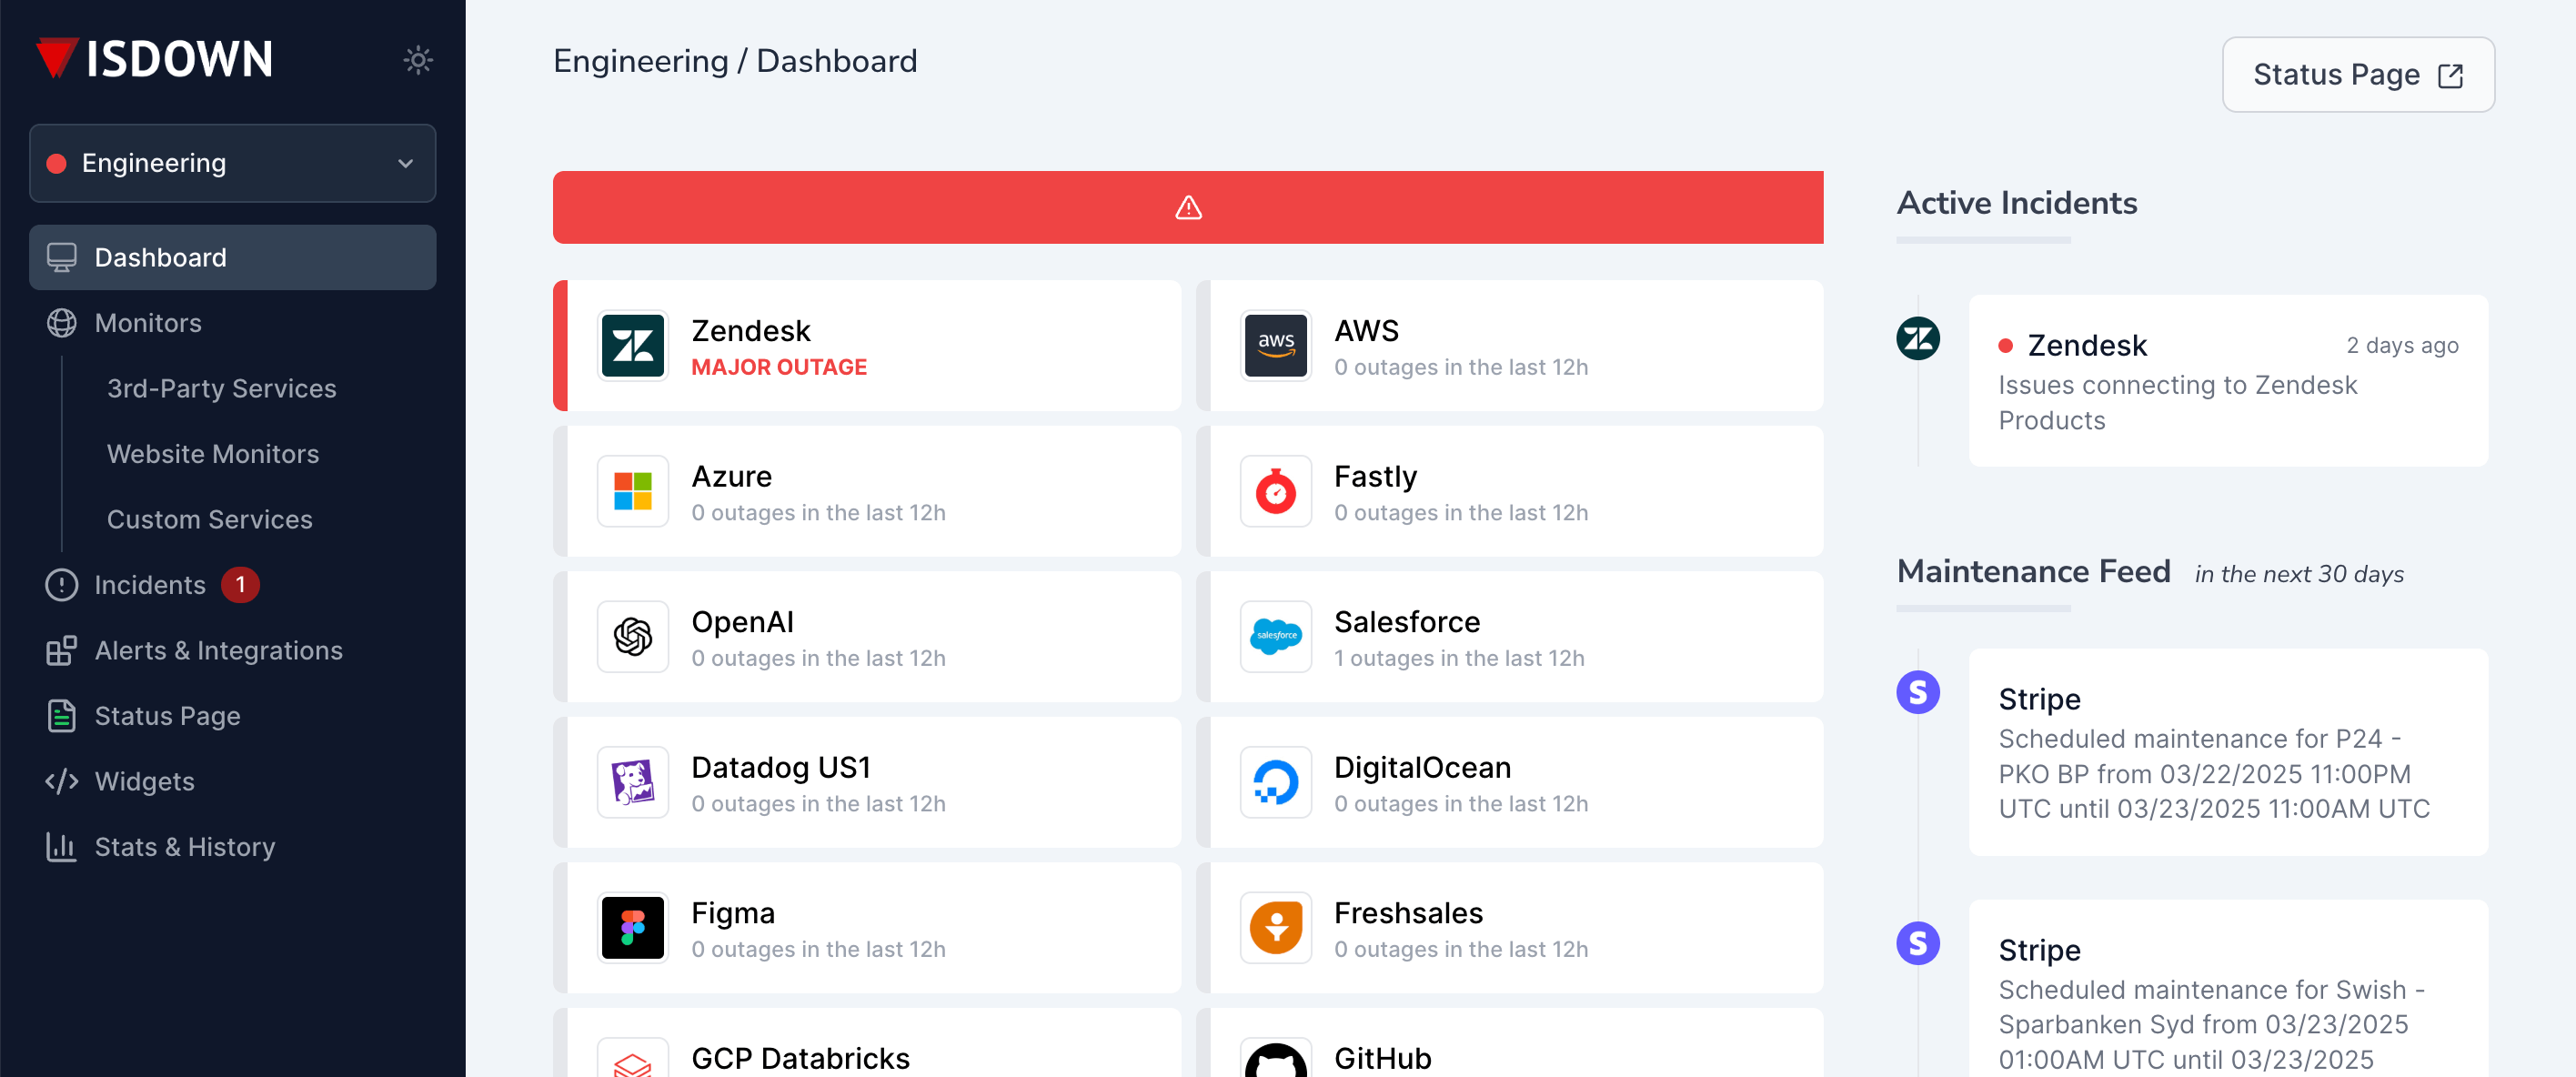Click MAJOR OUTAGE status text
Viewport: 2576px width, 1077px height.
point(779,367)
